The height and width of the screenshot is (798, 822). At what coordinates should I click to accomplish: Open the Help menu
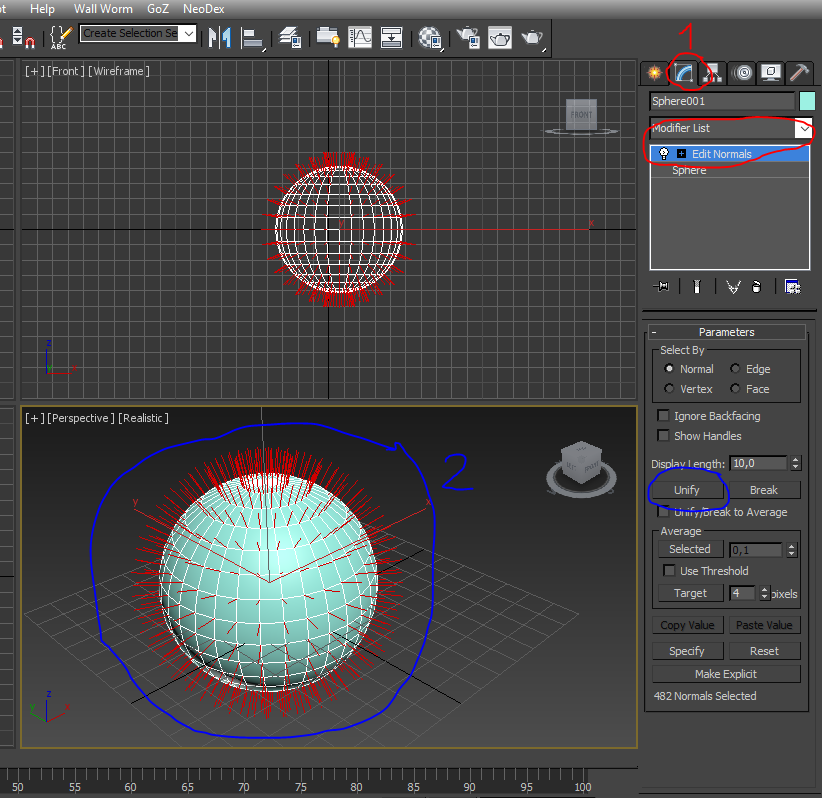(x=43, y=8)
